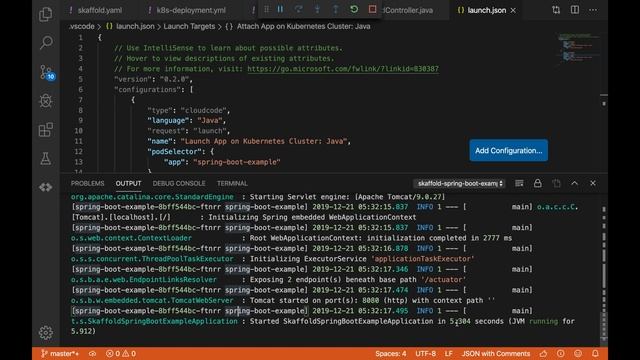Open Changes compare icon in editor title
The height and width of the screenshot is (360, 640).
coord(556,10)
